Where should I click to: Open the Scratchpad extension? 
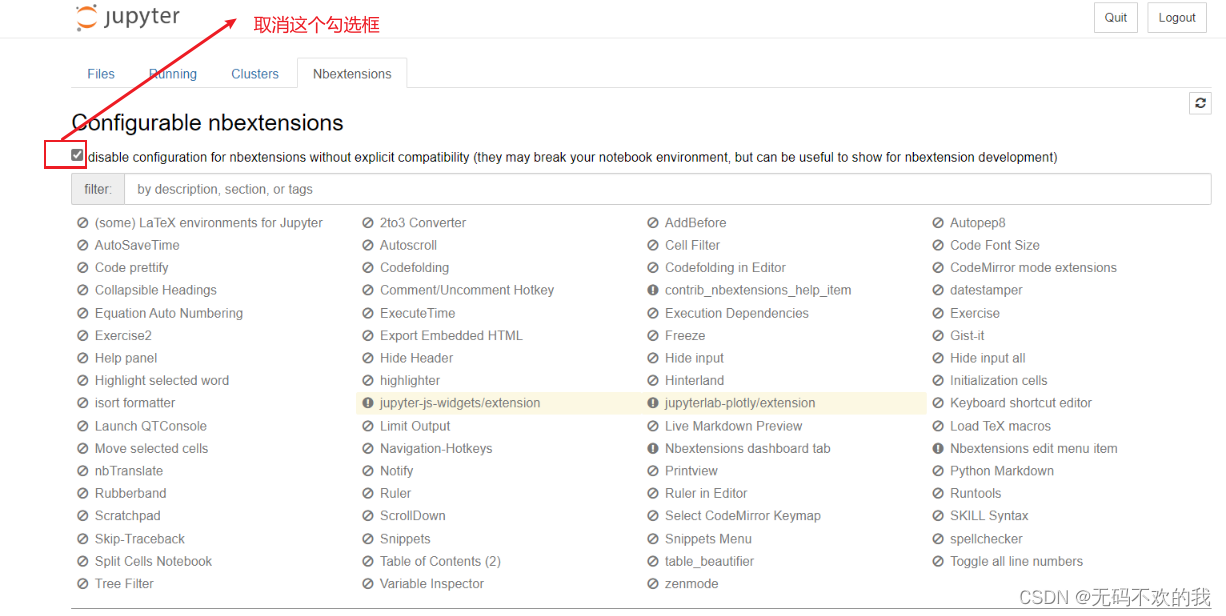coord(127,516)
